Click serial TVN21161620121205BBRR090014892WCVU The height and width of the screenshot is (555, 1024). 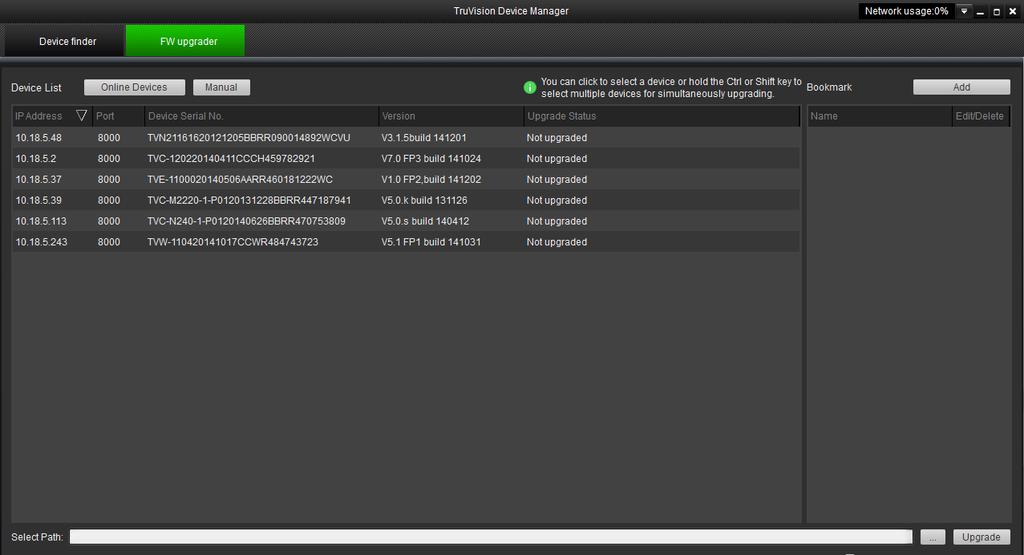pyautogui.click(x=249, y=138)
